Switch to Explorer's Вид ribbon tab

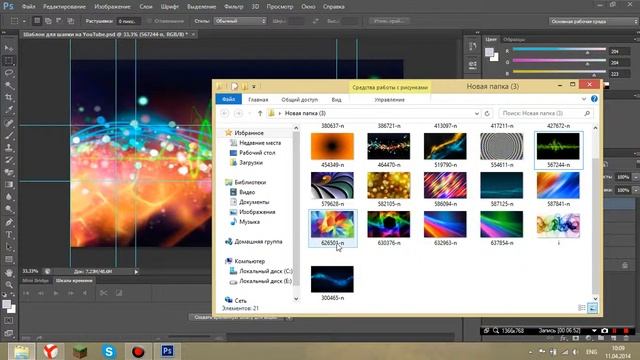pos(336,100)
